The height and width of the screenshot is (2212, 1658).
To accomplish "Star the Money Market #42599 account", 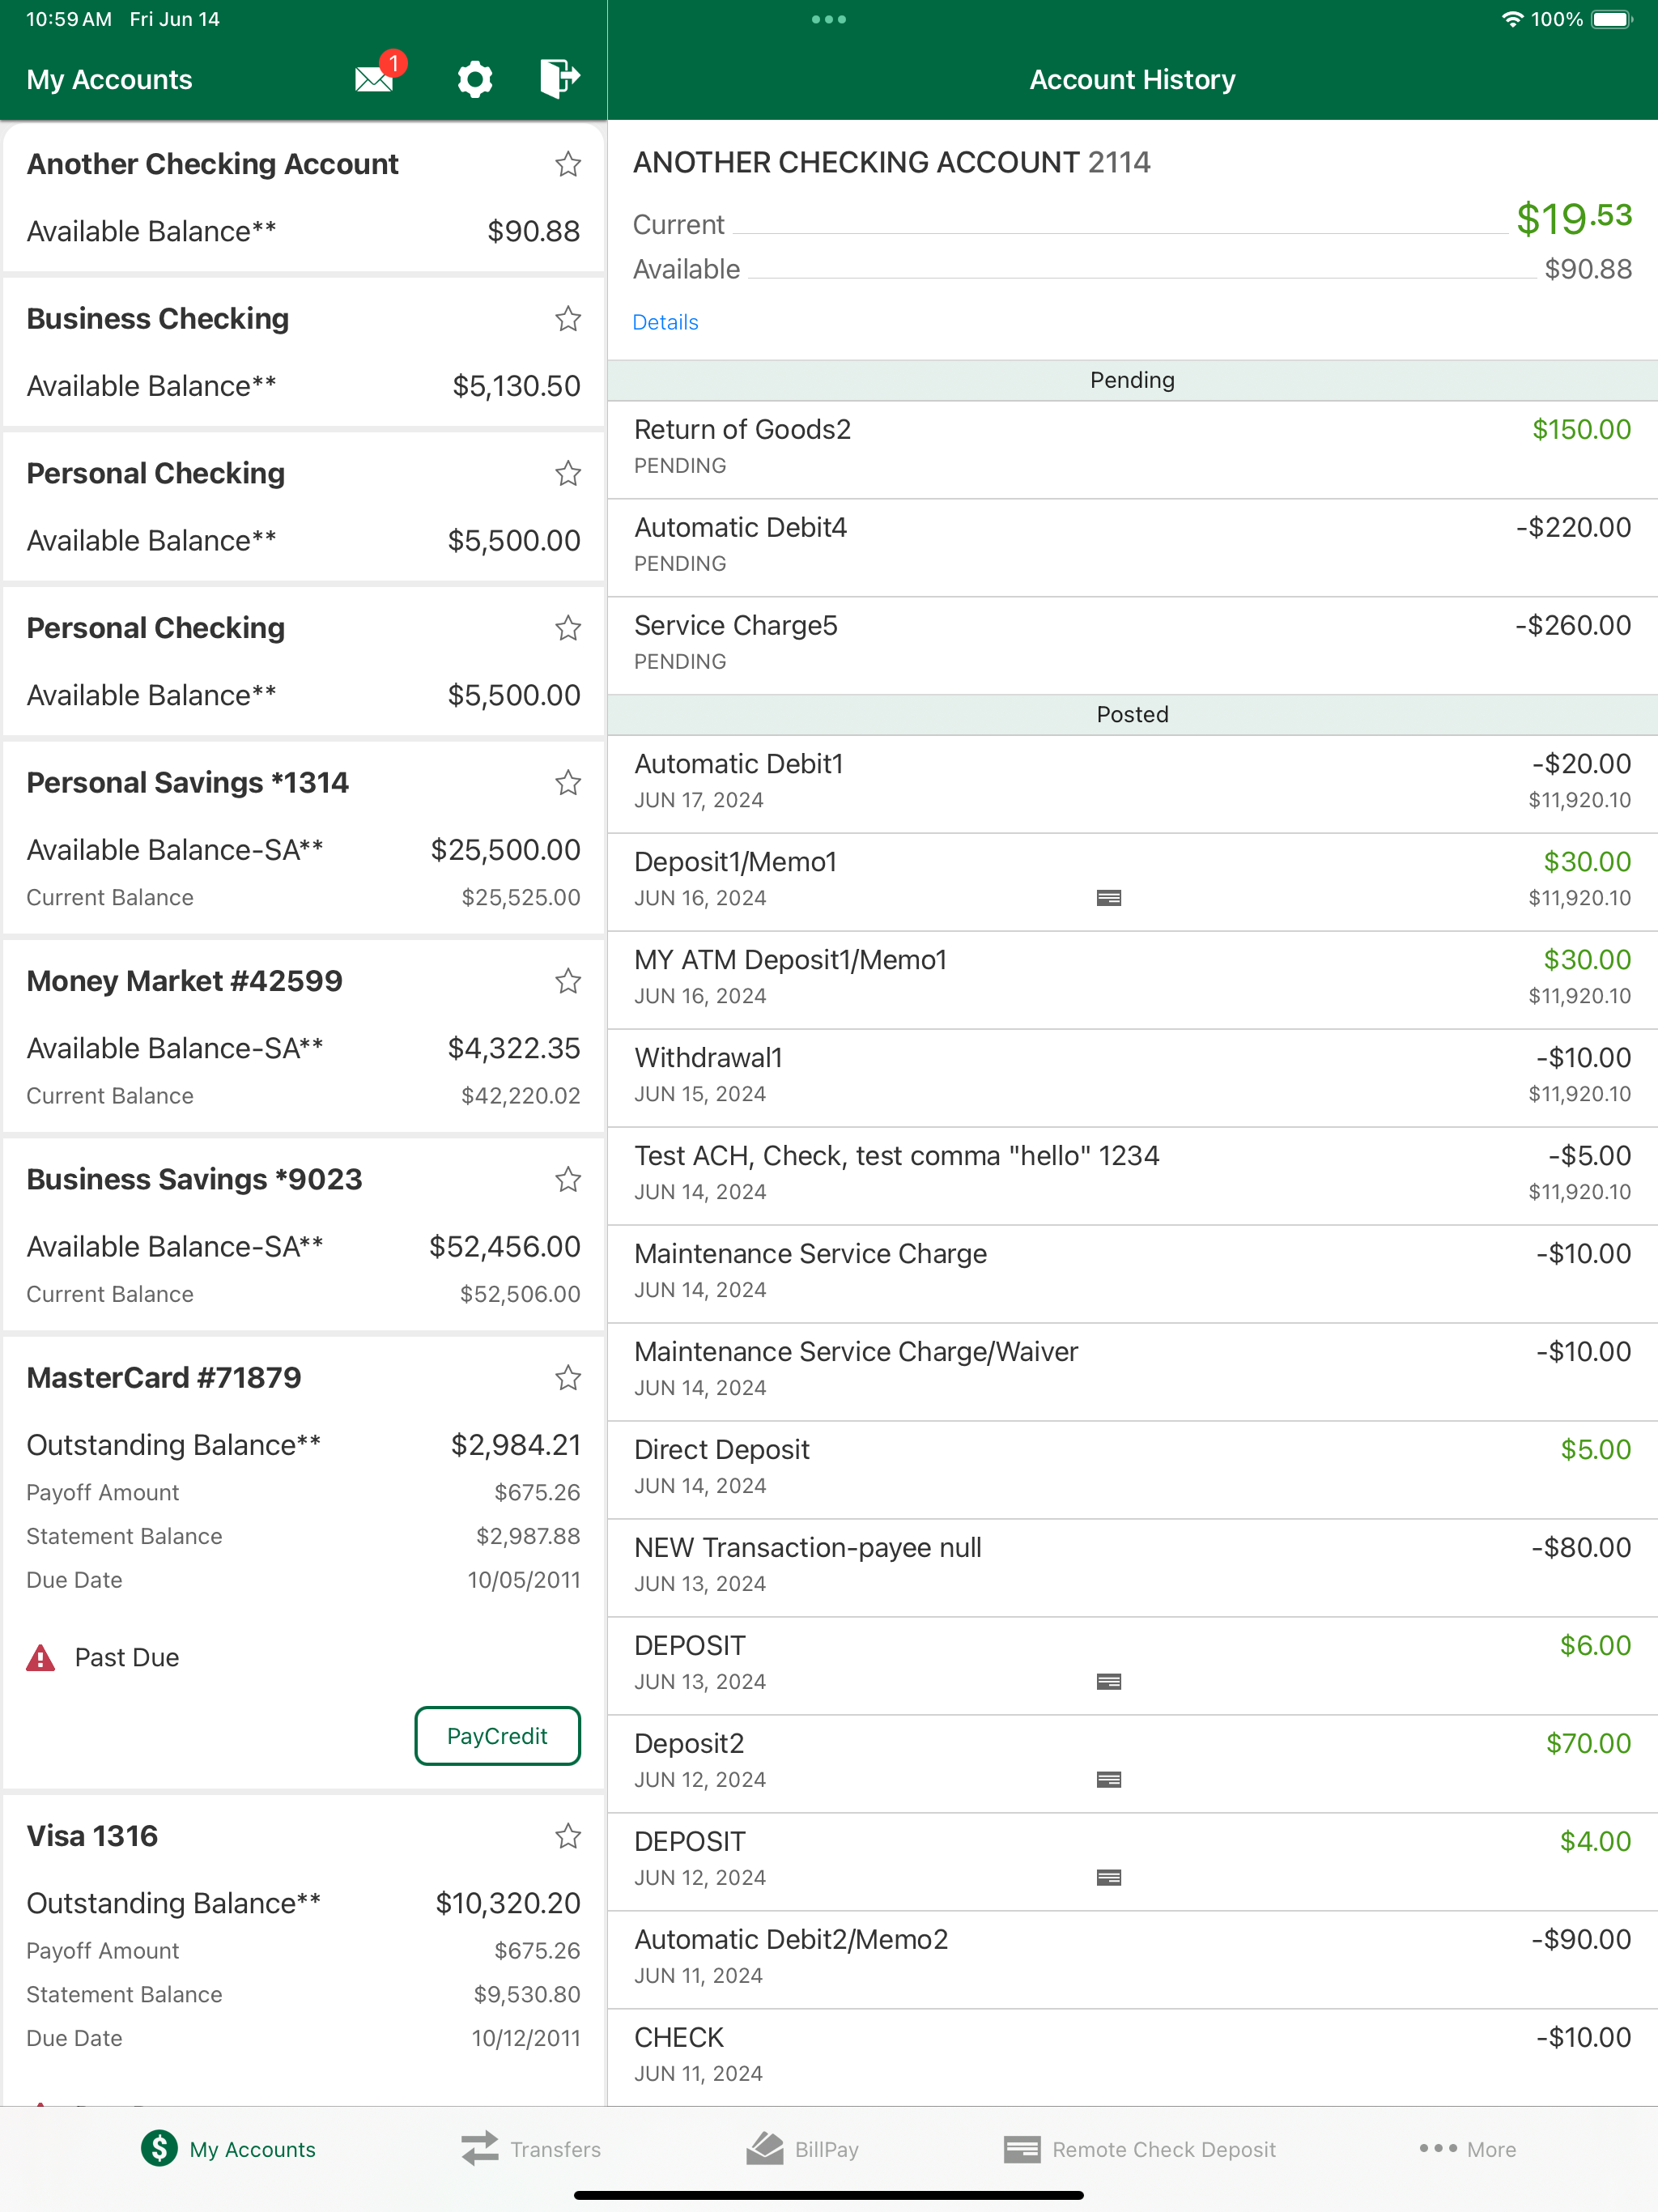I will [x=568, y=981].
